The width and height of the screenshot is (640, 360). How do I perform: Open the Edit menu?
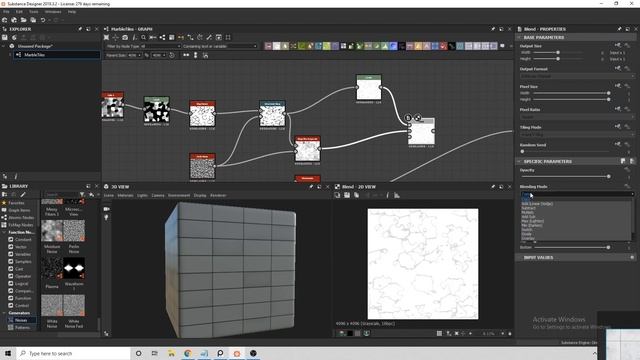click(19, 12)
